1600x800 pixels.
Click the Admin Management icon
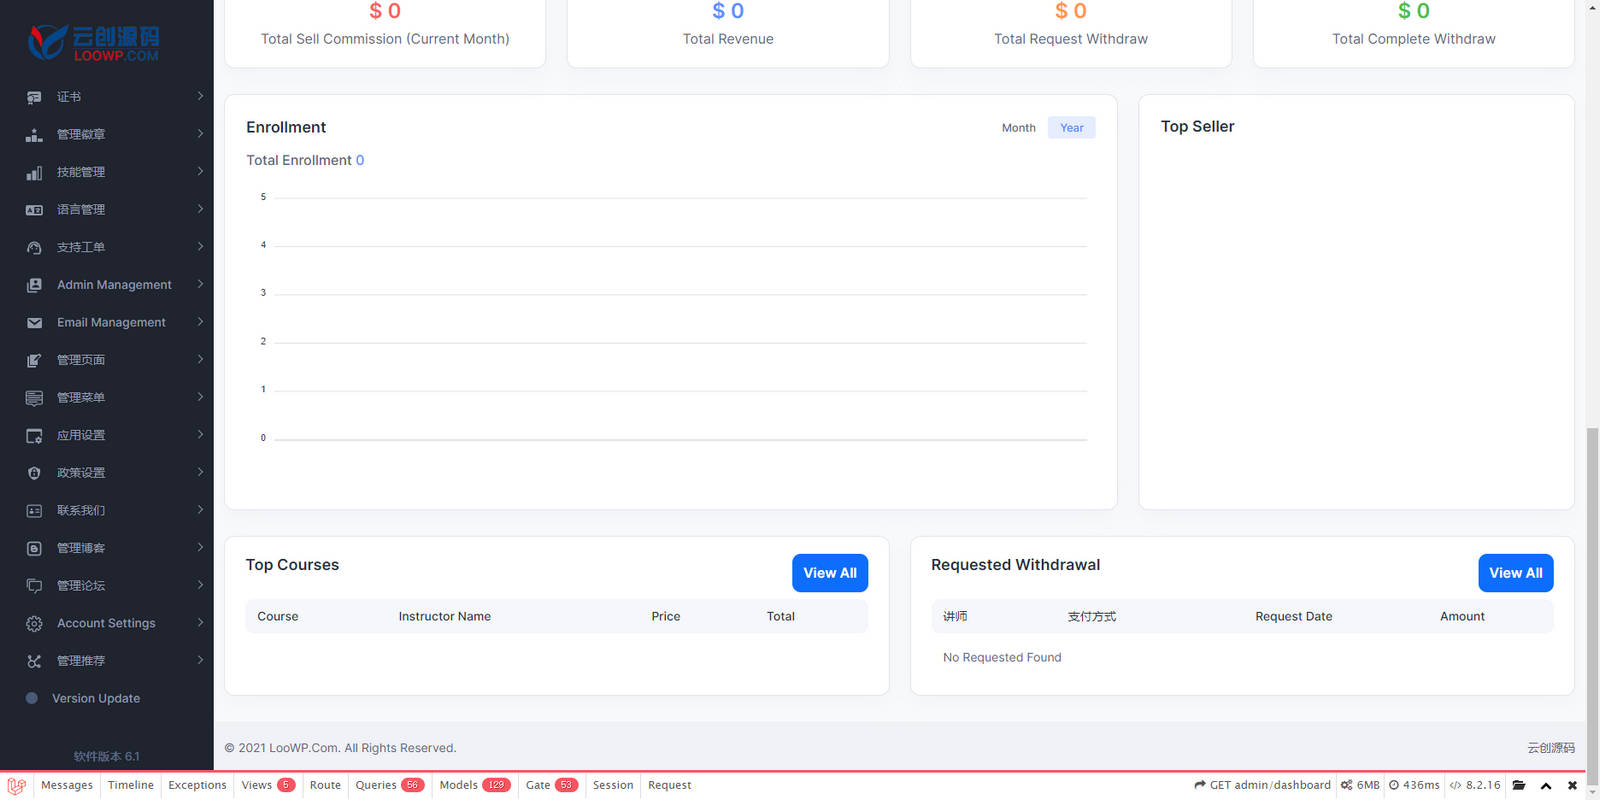(34, 285)
